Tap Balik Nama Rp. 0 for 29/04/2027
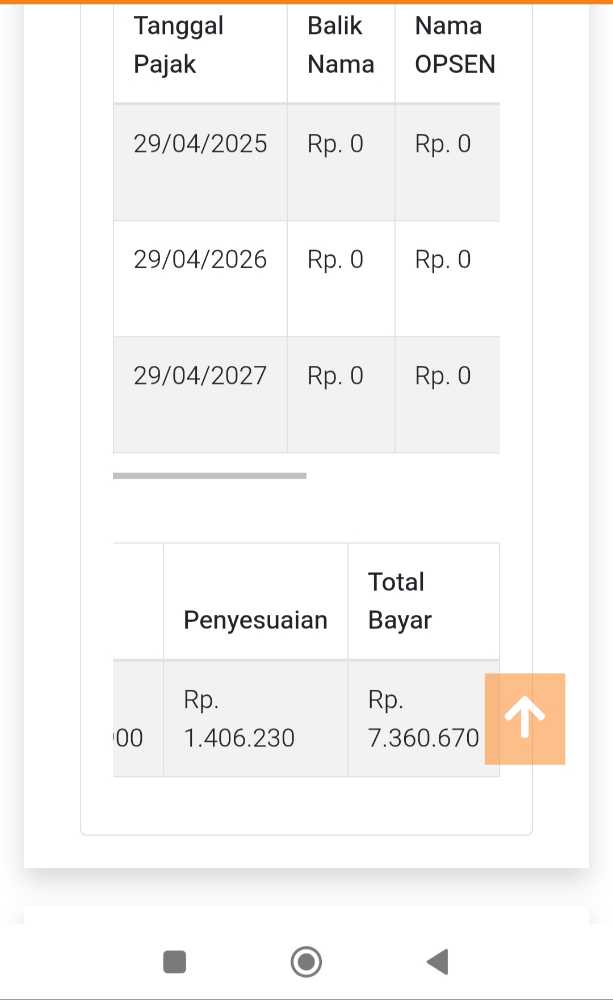613x1000 pixels. click(335, 376)
